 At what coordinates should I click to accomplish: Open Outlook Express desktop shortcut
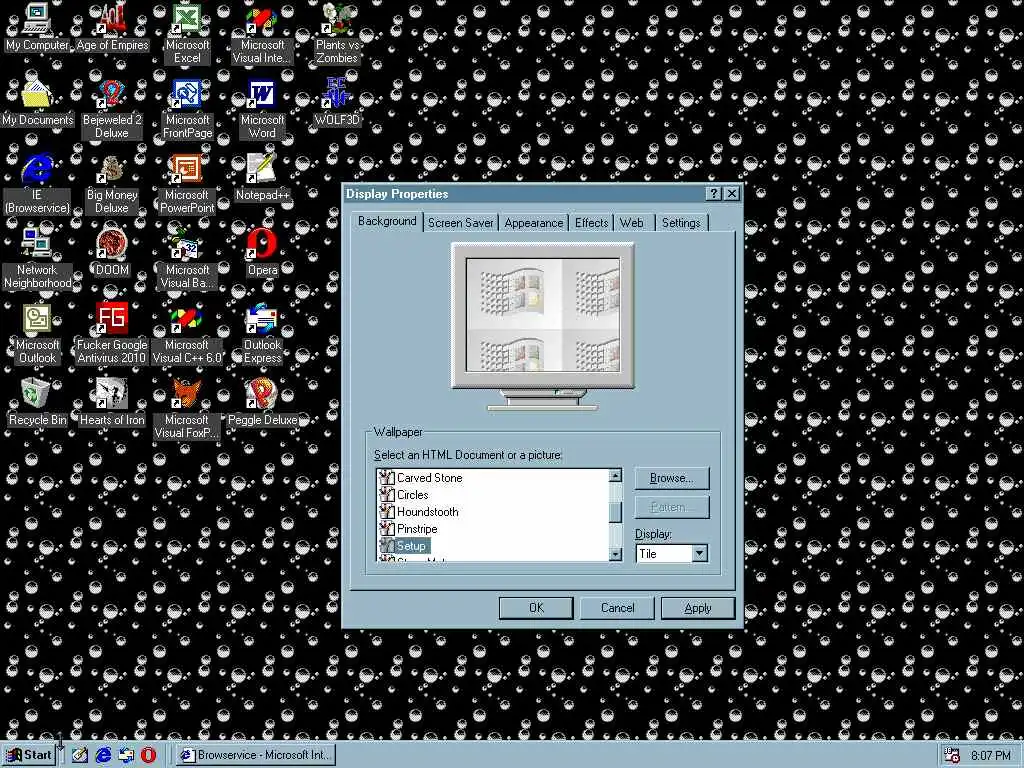tap(262, 334)
